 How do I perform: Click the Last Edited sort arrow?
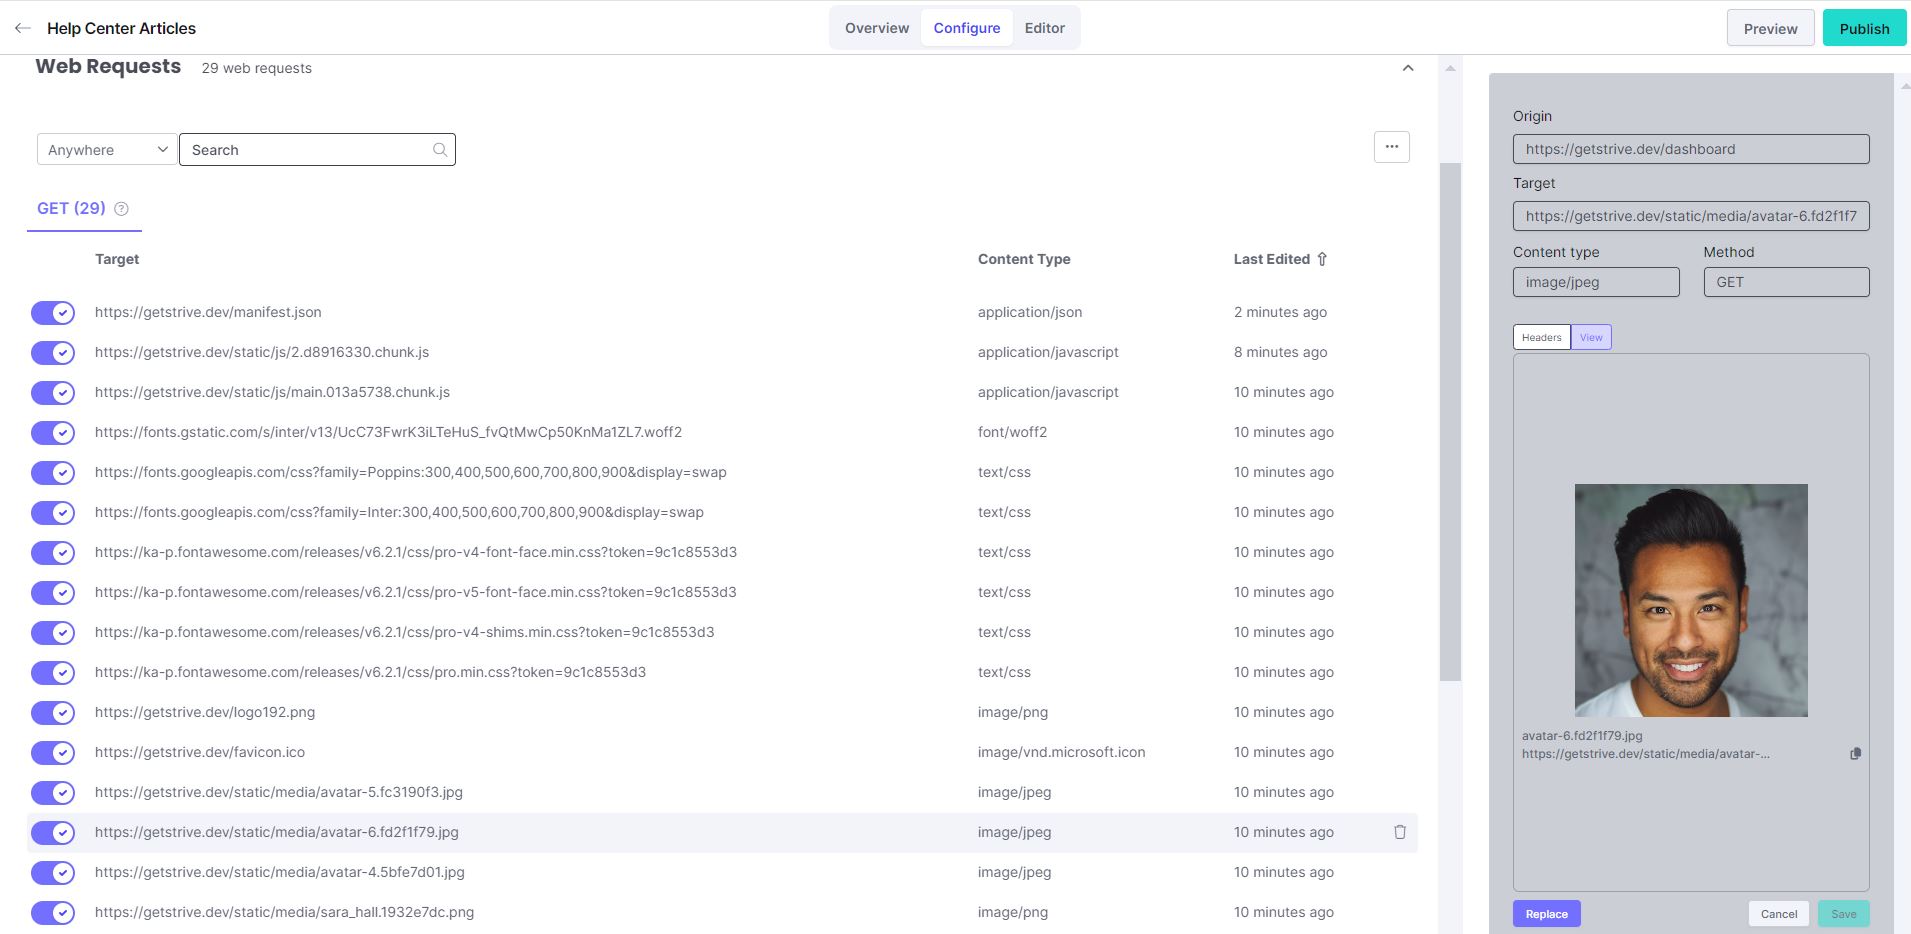click(1322, 259)
